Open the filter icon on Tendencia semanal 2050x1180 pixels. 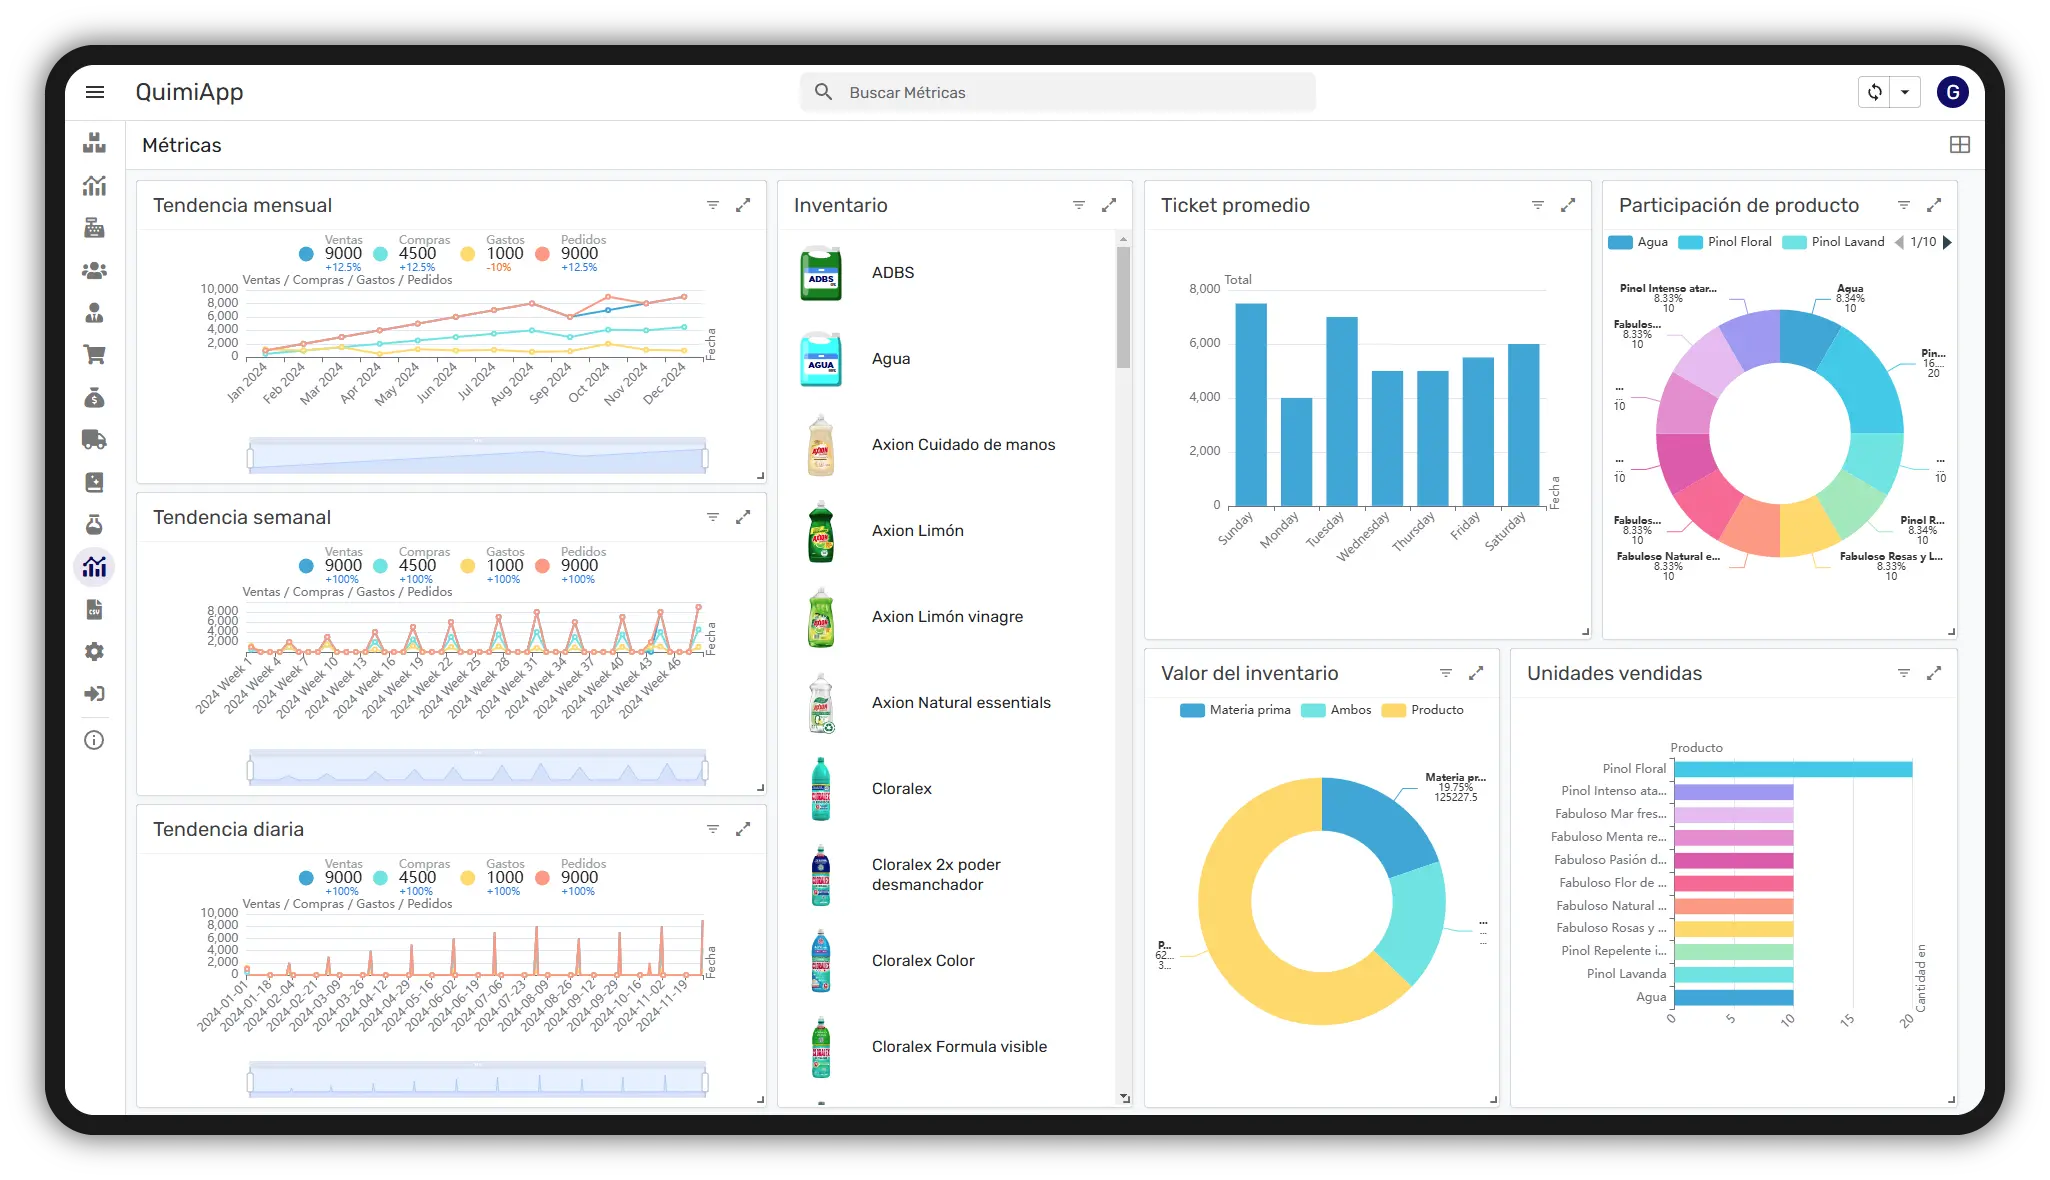713,517
